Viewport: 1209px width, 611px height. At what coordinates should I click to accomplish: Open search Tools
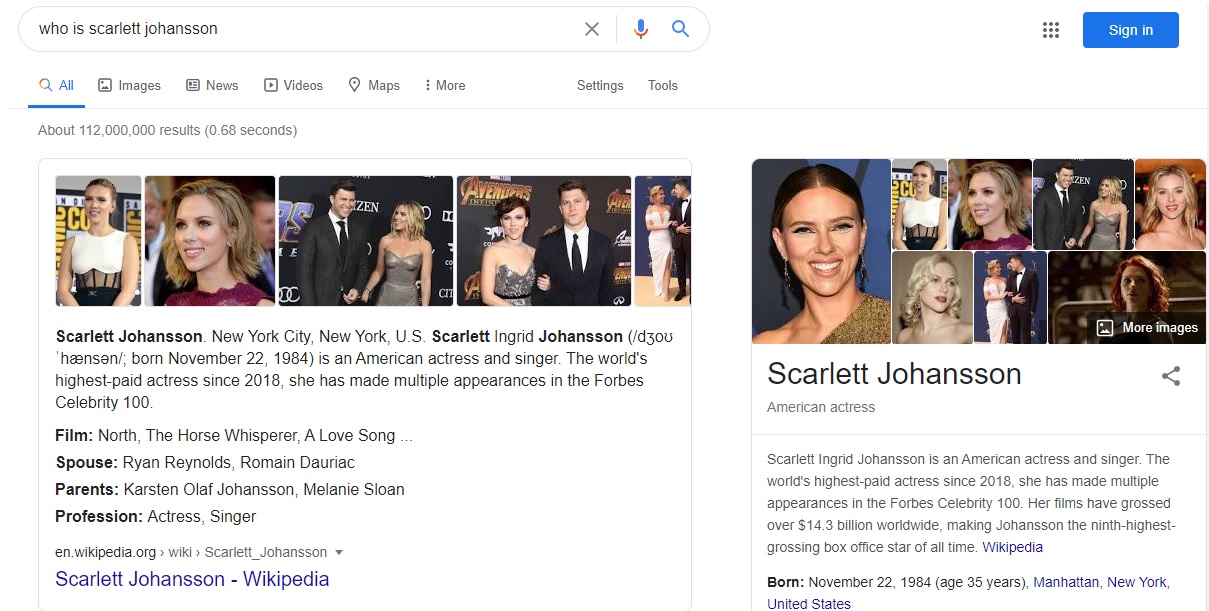click(x=663, y=86)
